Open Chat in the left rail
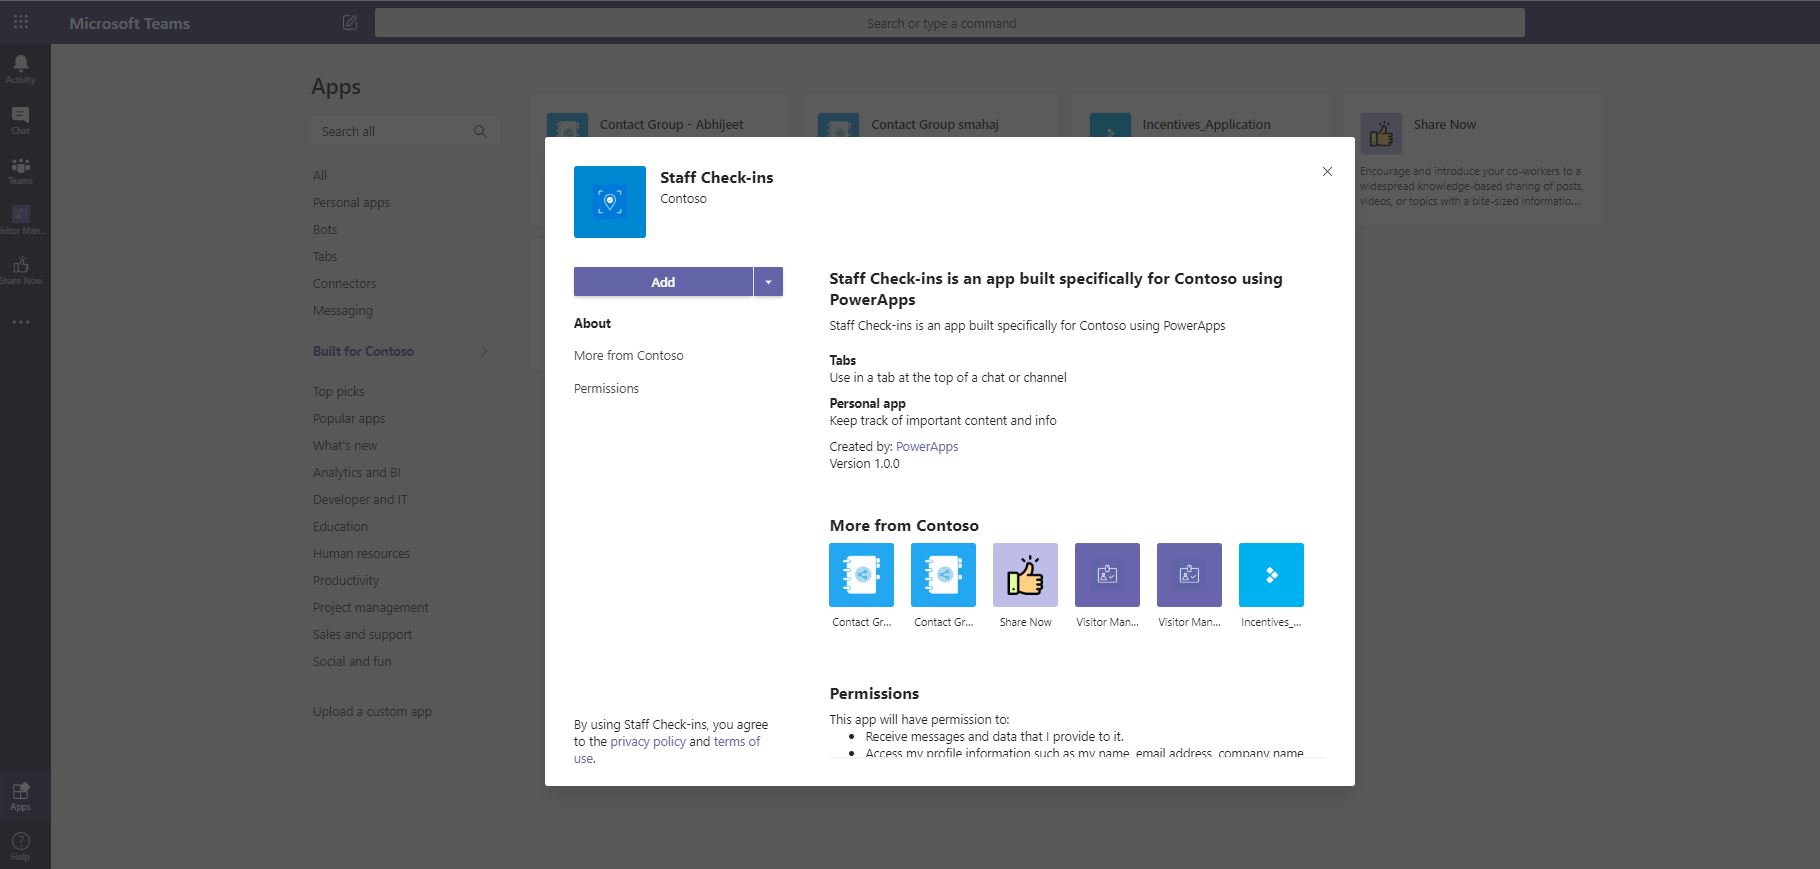 20,120
